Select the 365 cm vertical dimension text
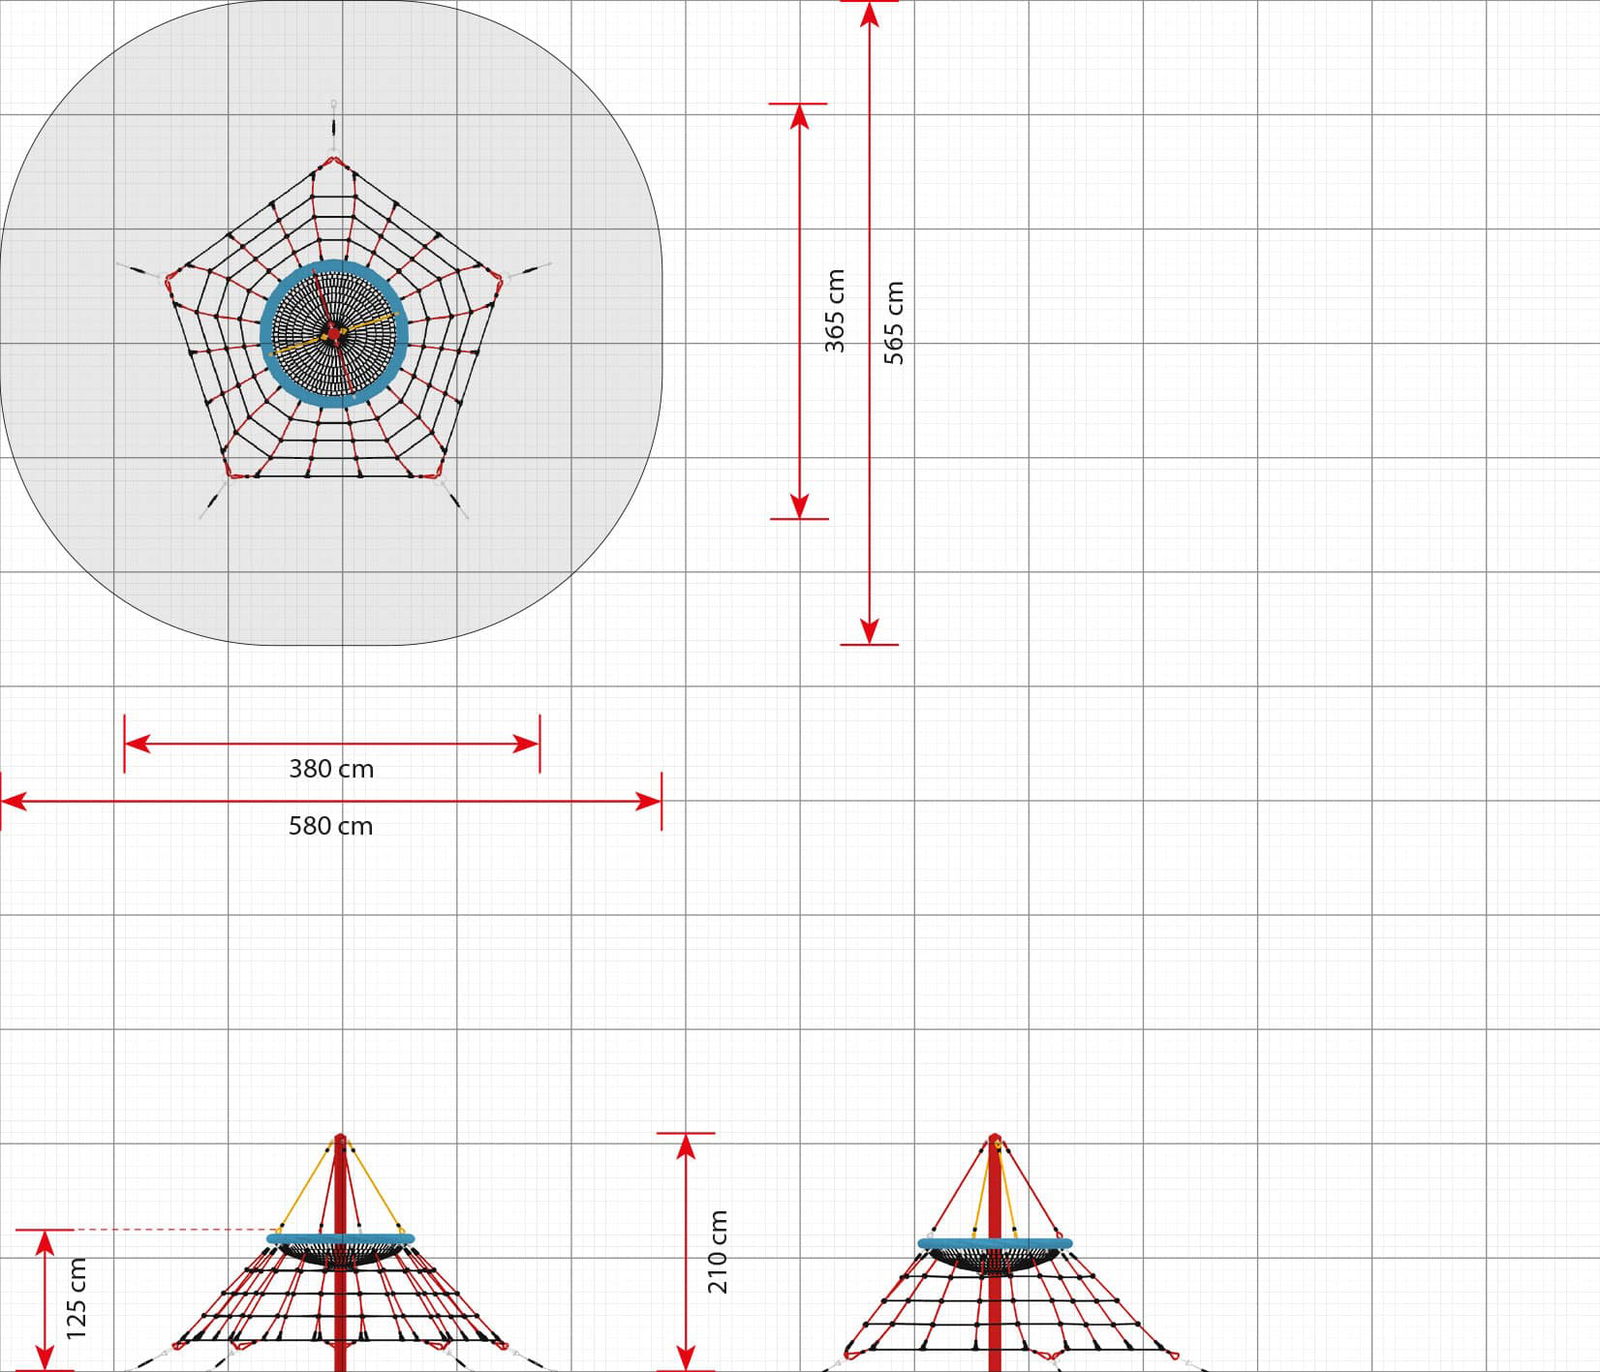This screenshot has width=1600, height=1372. click(835, 311)
